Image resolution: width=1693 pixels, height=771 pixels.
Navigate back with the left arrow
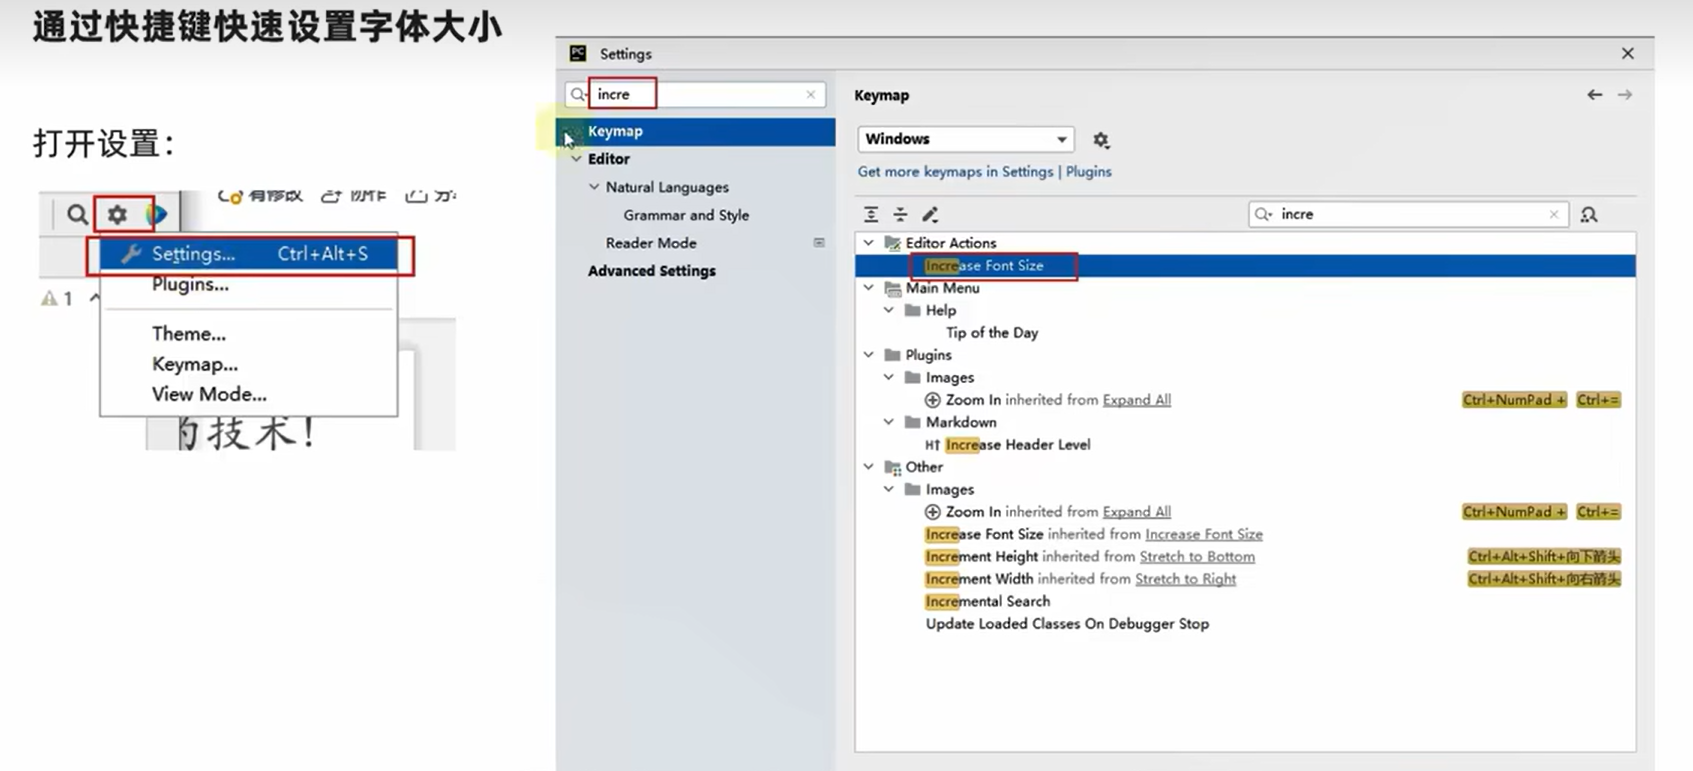coord(1594,95)
